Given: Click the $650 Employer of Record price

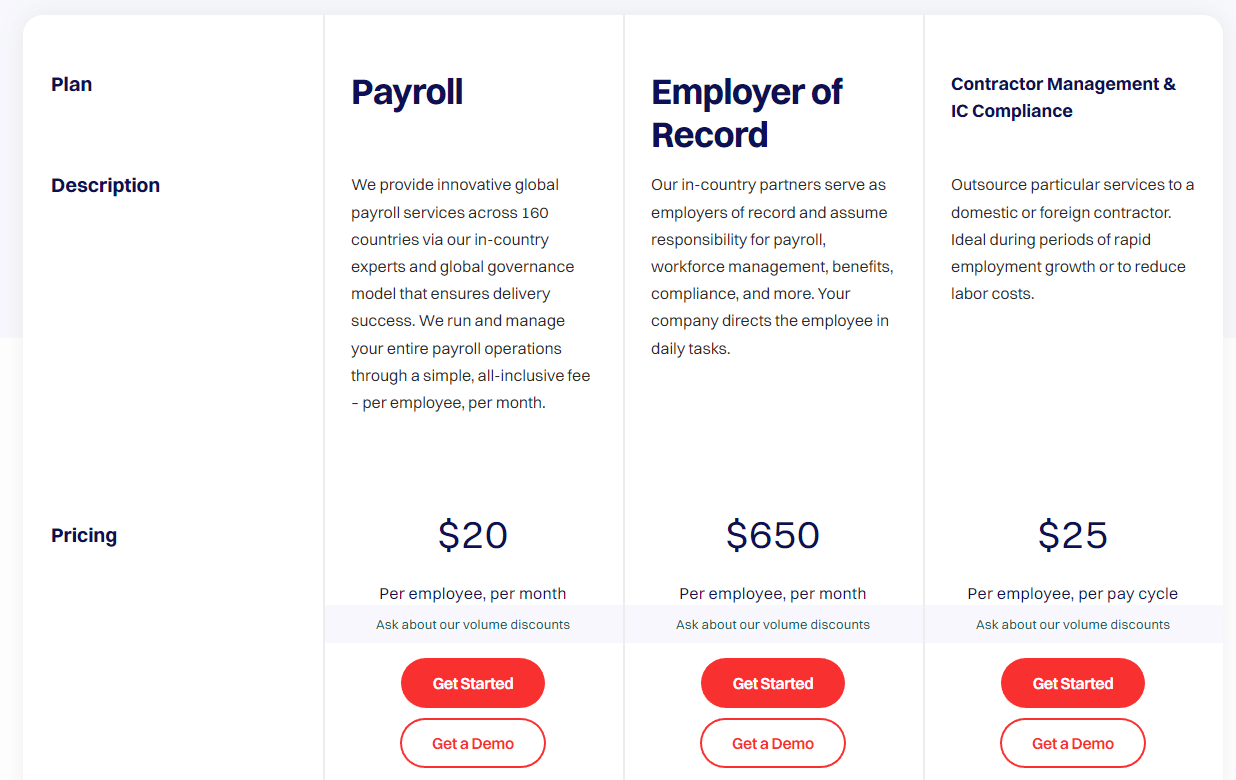Looking at the screenshot, I should click(772, 536).
